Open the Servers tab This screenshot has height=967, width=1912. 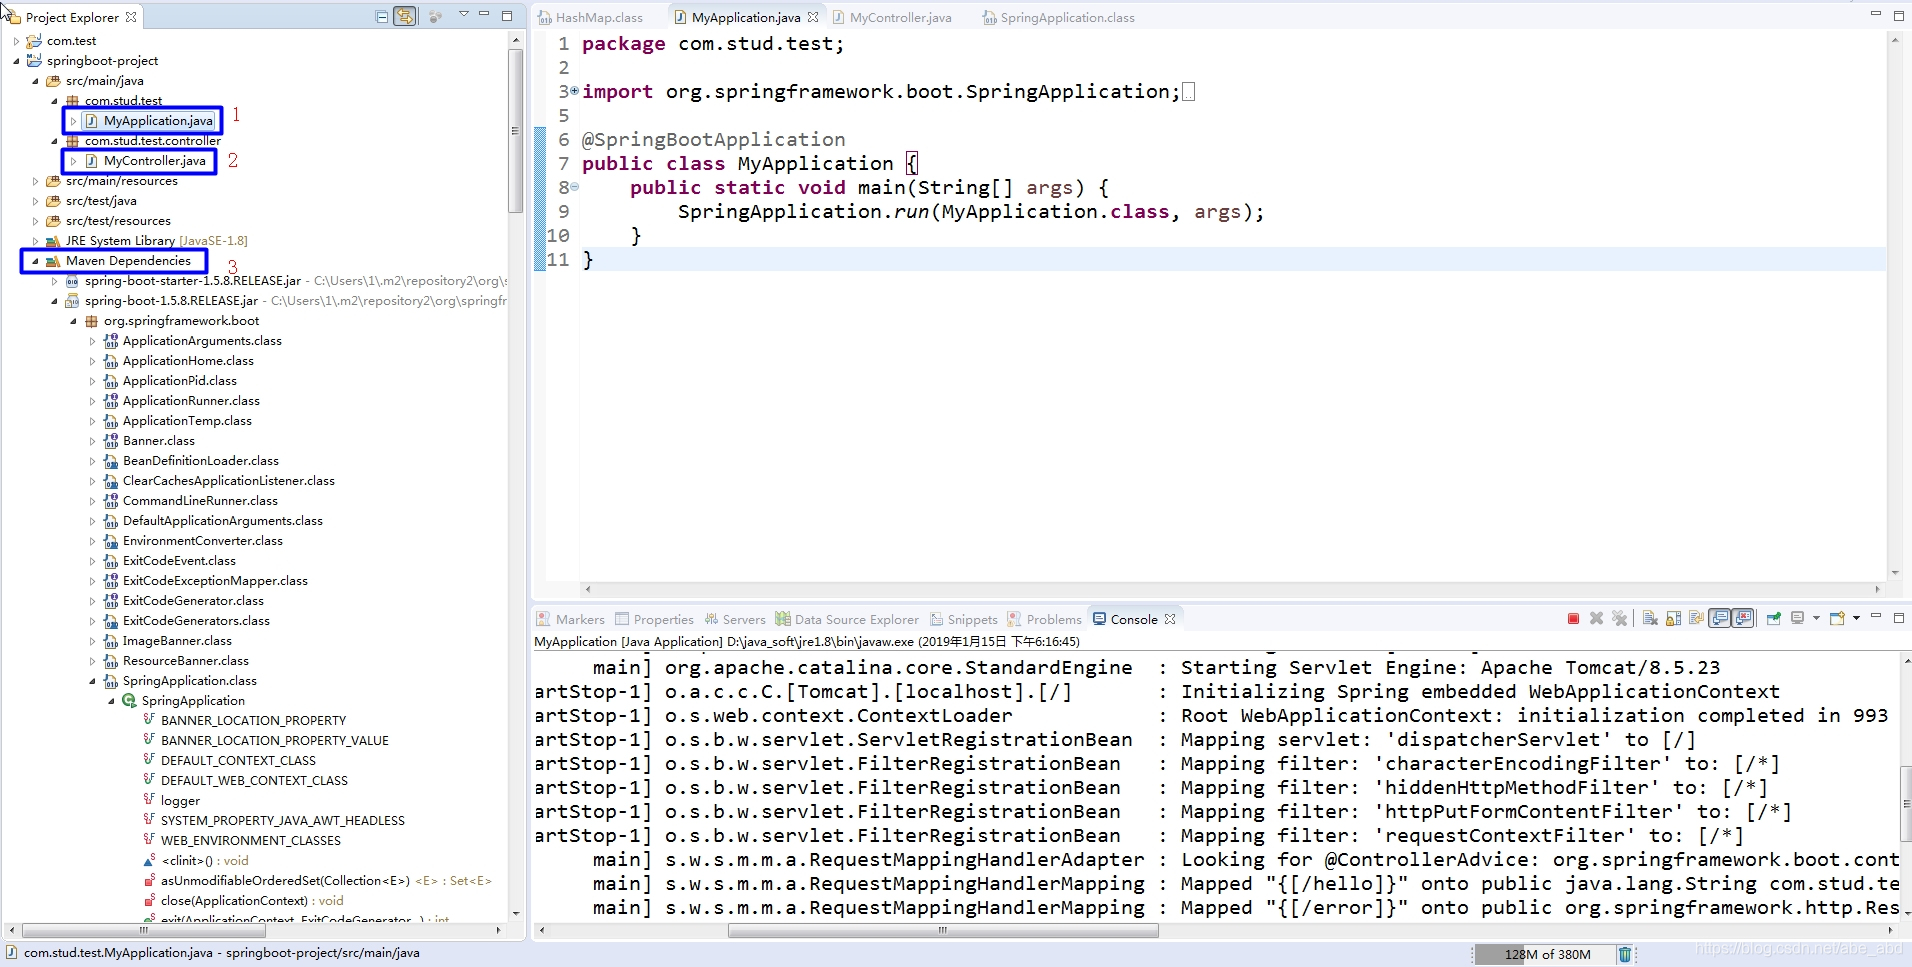[735, 619]
